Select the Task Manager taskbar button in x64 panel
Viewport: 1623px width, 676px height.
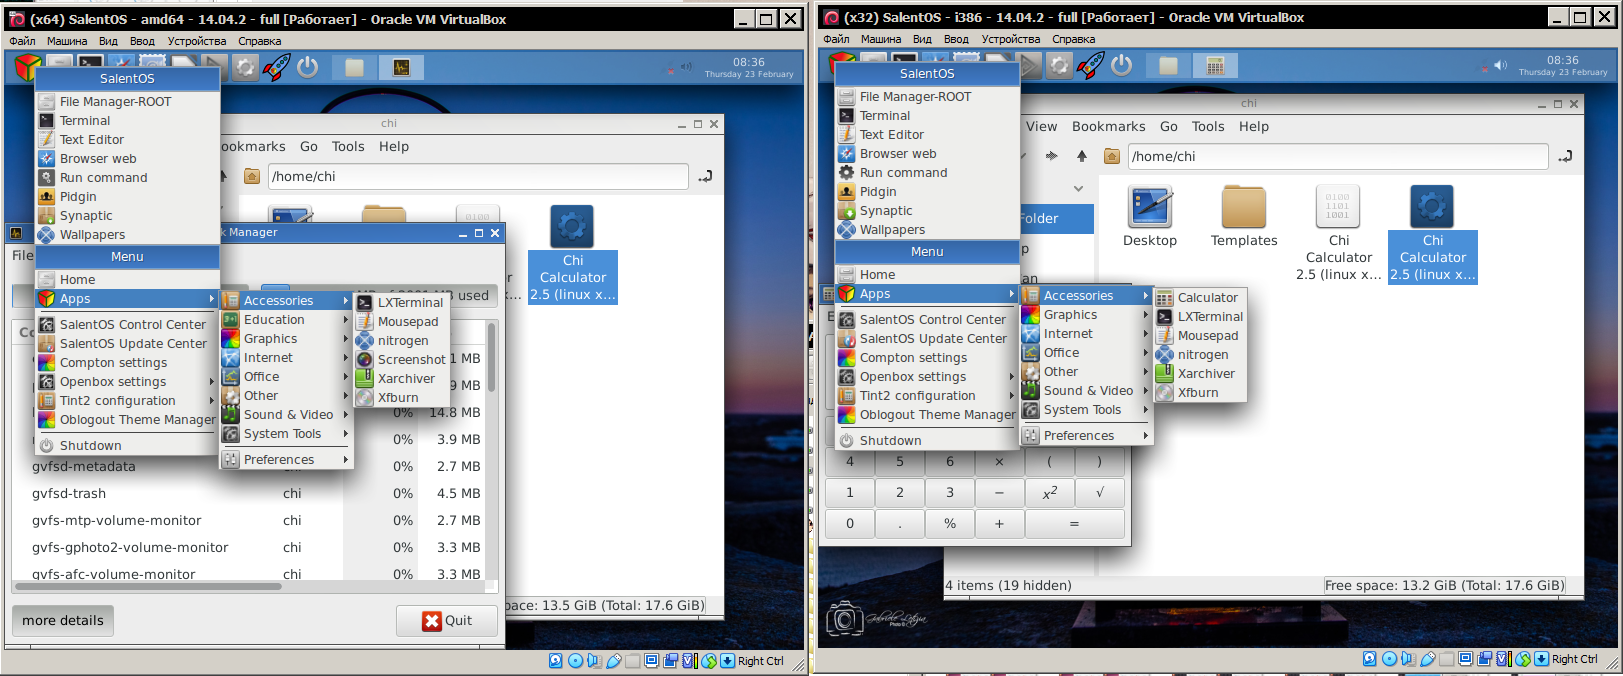click(x=401, y=67)
